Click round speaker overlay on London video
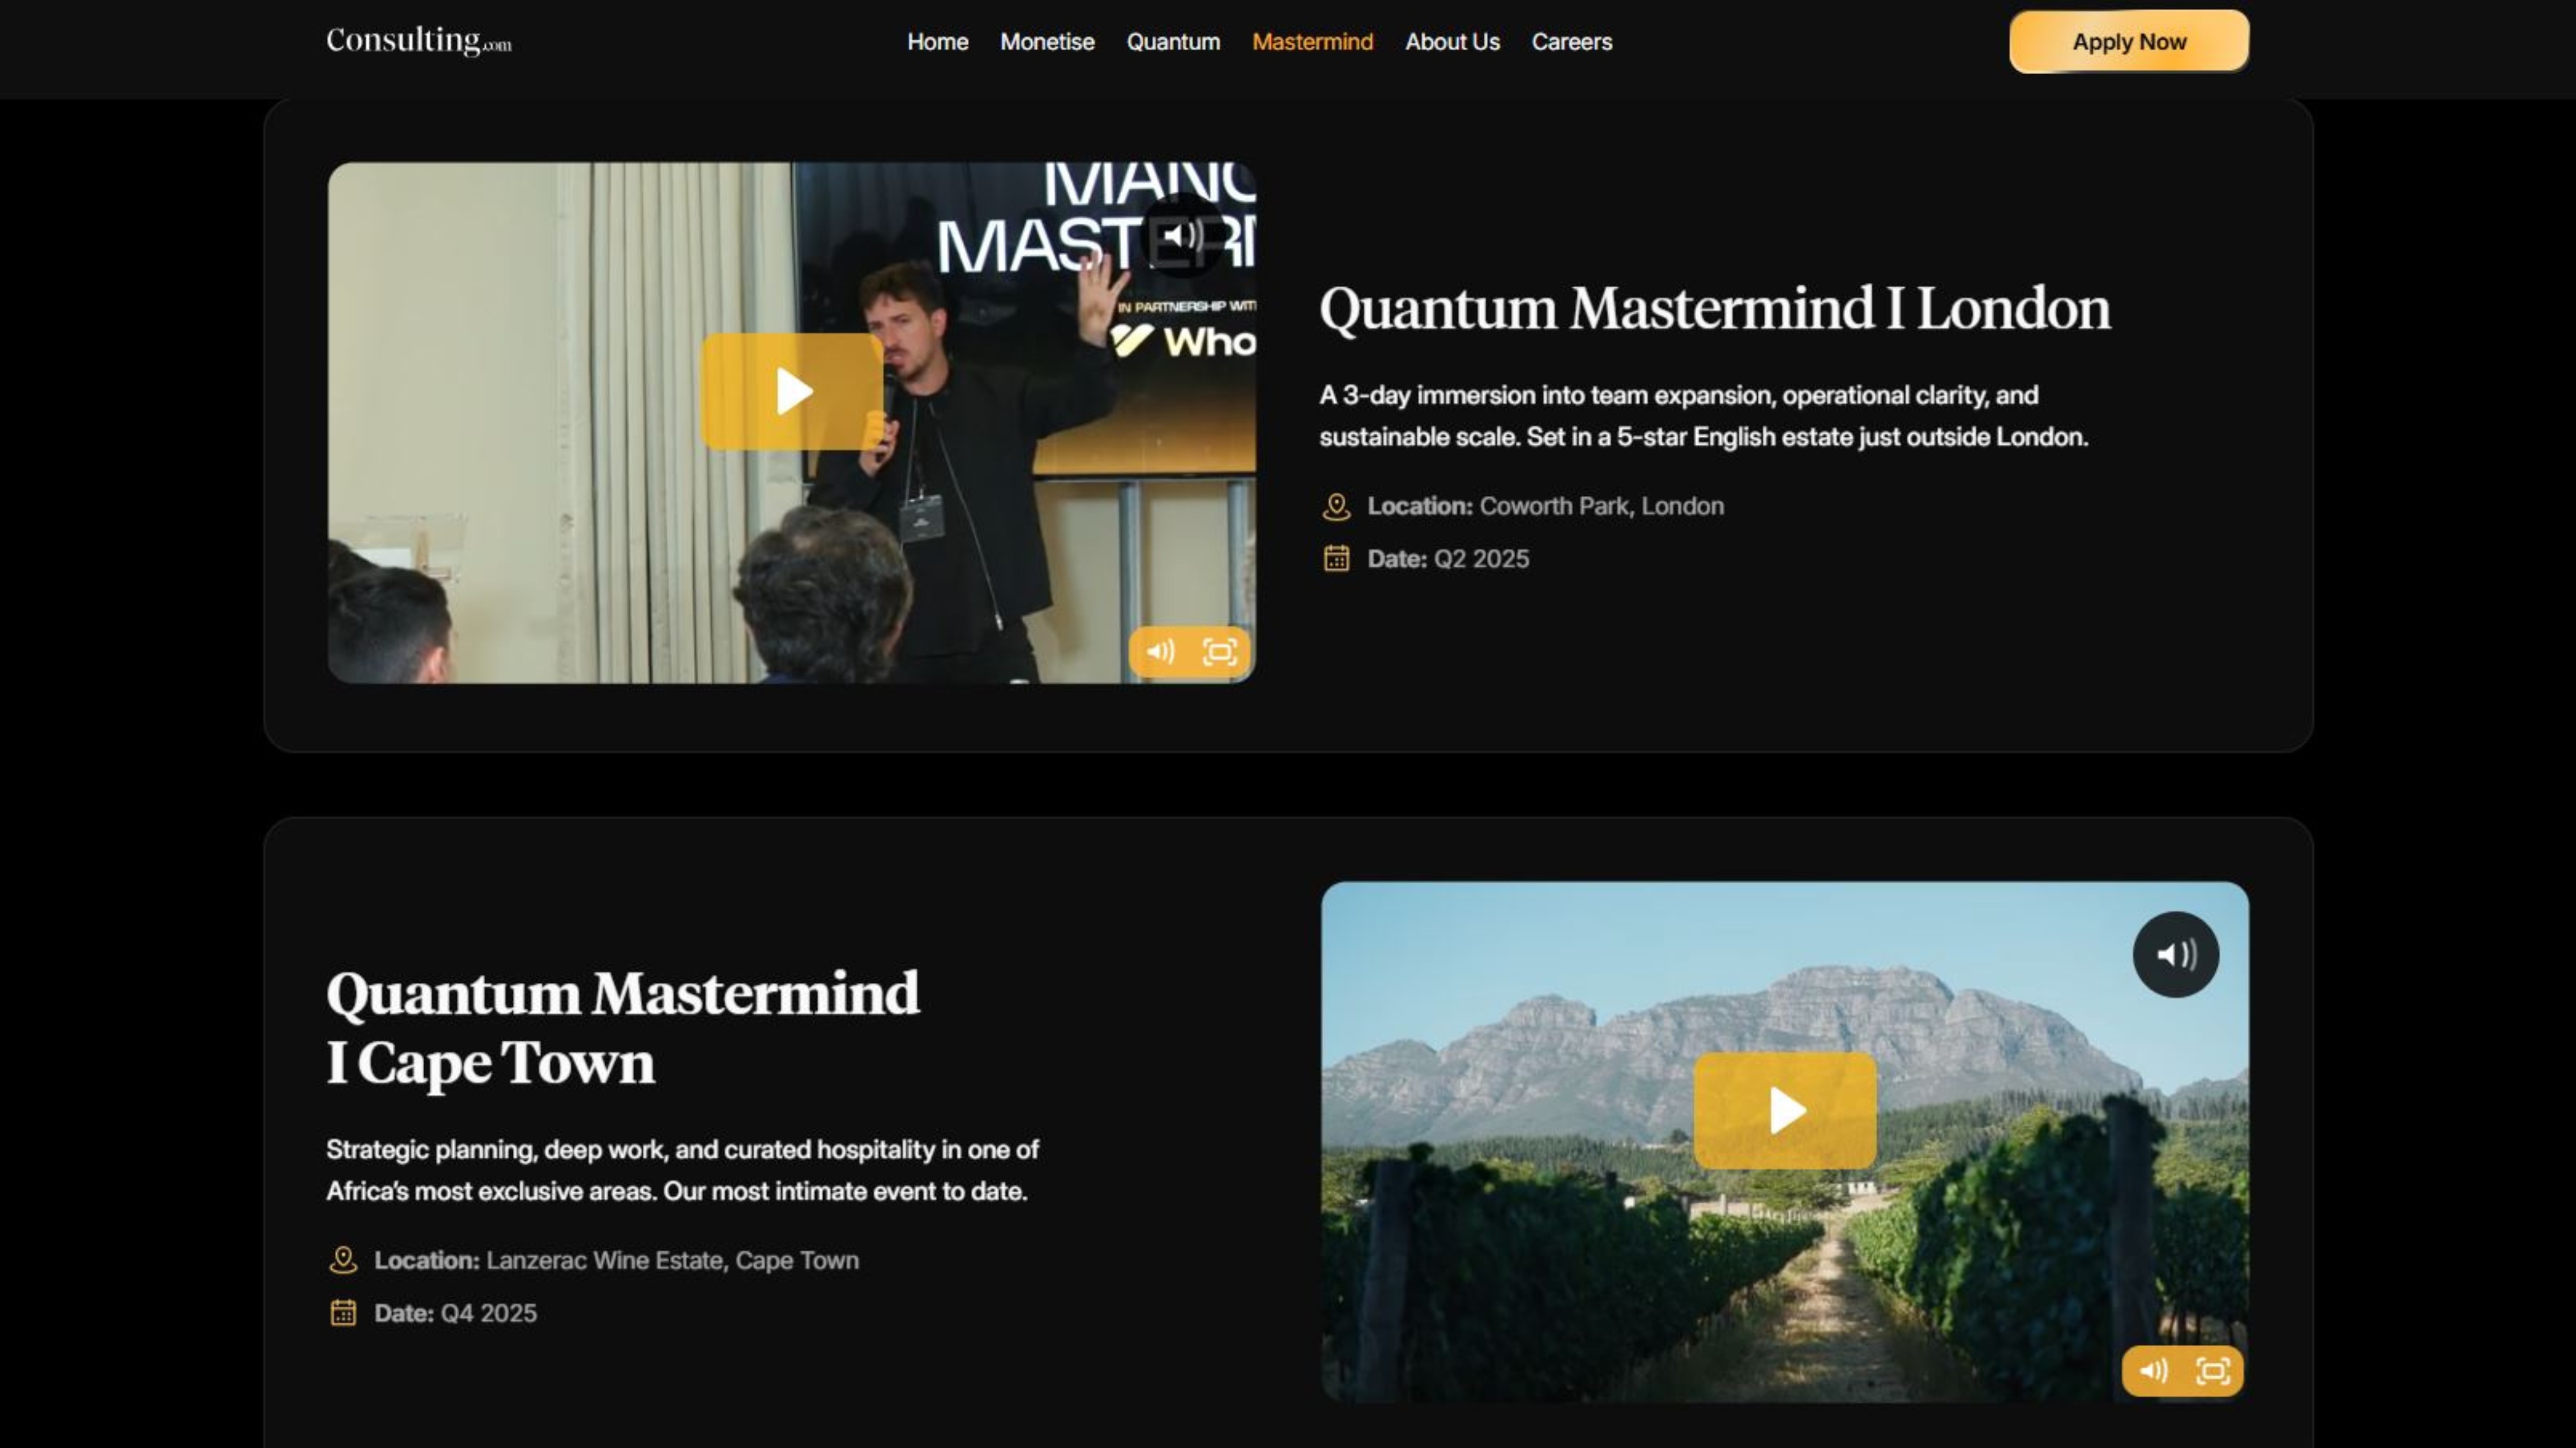Viewport: 2576px width, 1448px height. 1181,236
